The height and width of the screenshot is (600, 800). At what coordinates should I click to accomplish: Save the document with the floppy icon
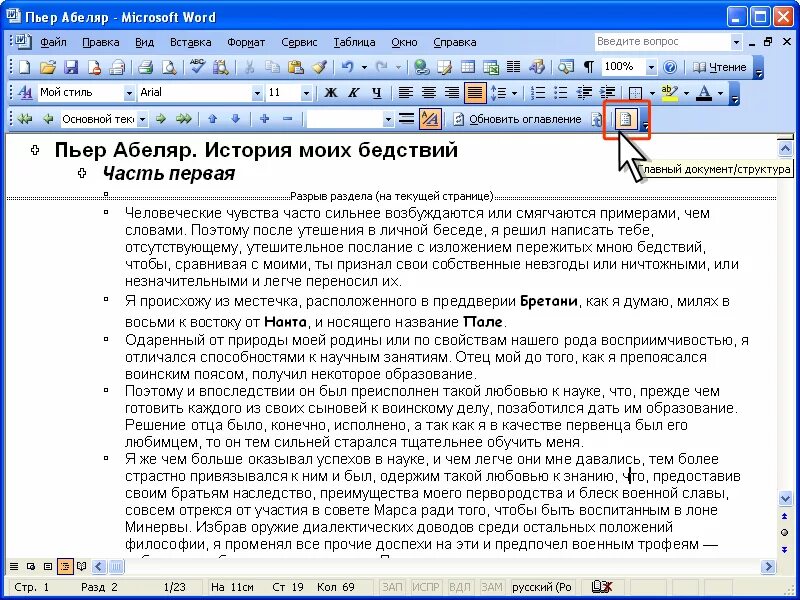click(70, 67)
